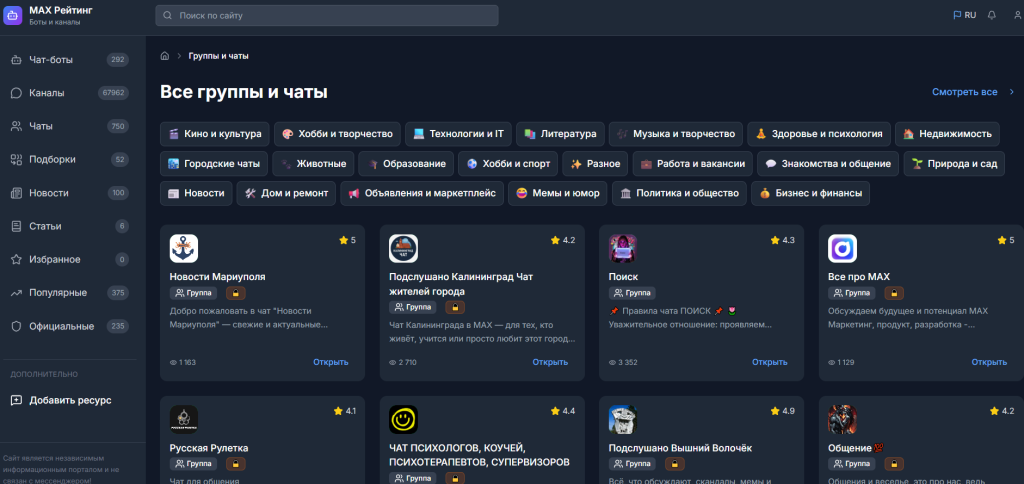Open Новости Мариуполя via Открыть
The height and width of the screenshot is (484, 1024).
(330, 362)
